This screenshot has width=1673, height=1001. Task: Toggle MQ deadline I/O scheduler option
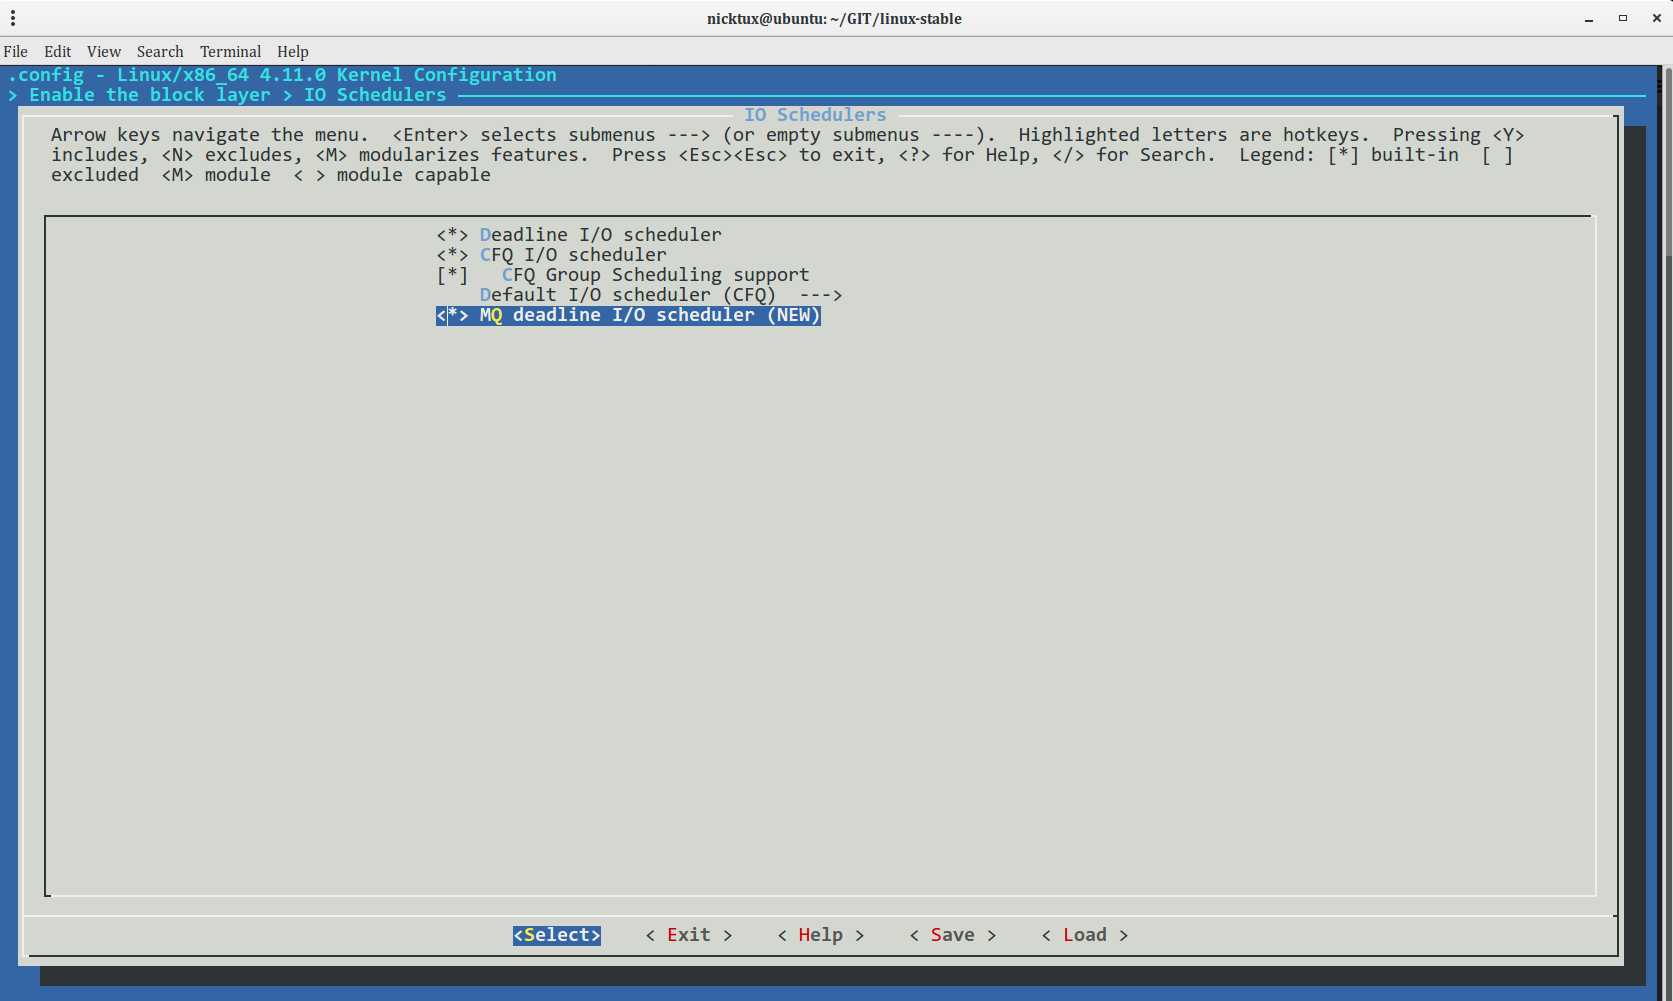[x=628, y=315]
